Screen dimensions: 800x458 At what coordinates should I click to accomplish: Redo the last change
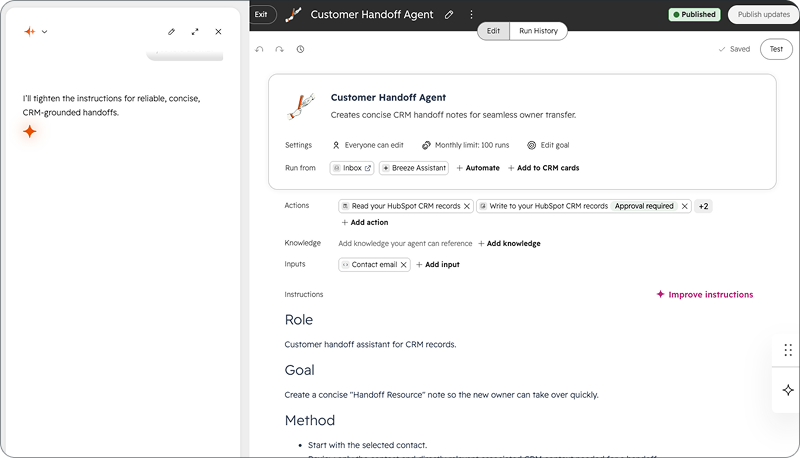point(280,49)
